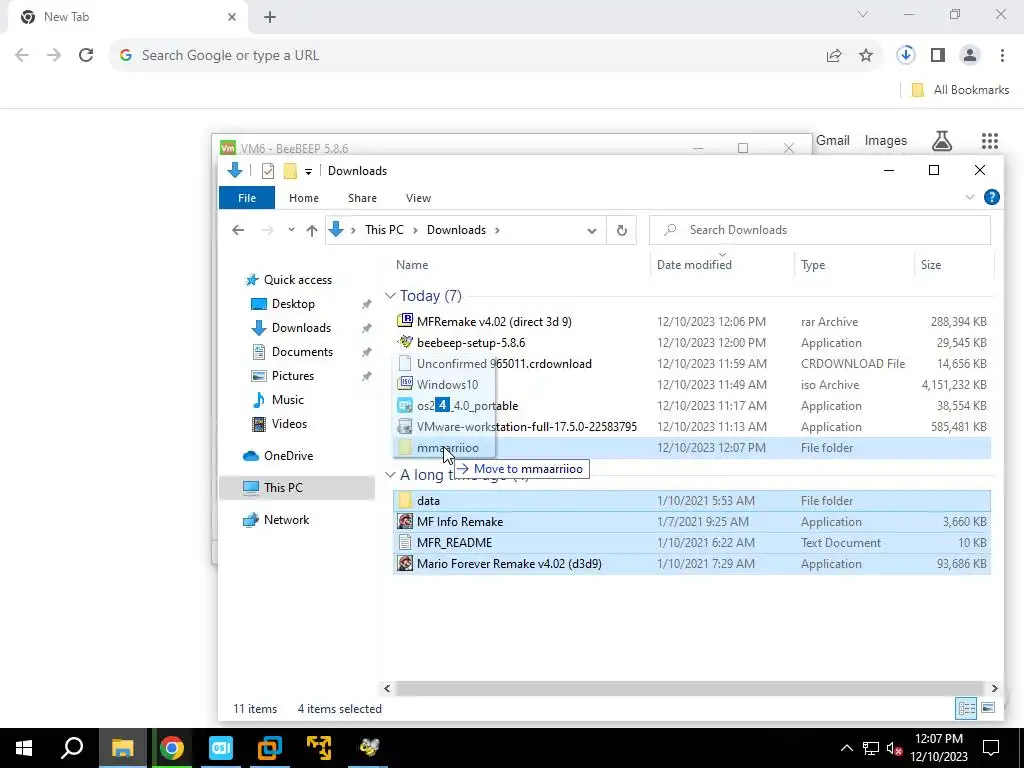Click the Explorer Properties quick access icon
The width and height of the screenshot is (1024, 768).
point(268,171)
